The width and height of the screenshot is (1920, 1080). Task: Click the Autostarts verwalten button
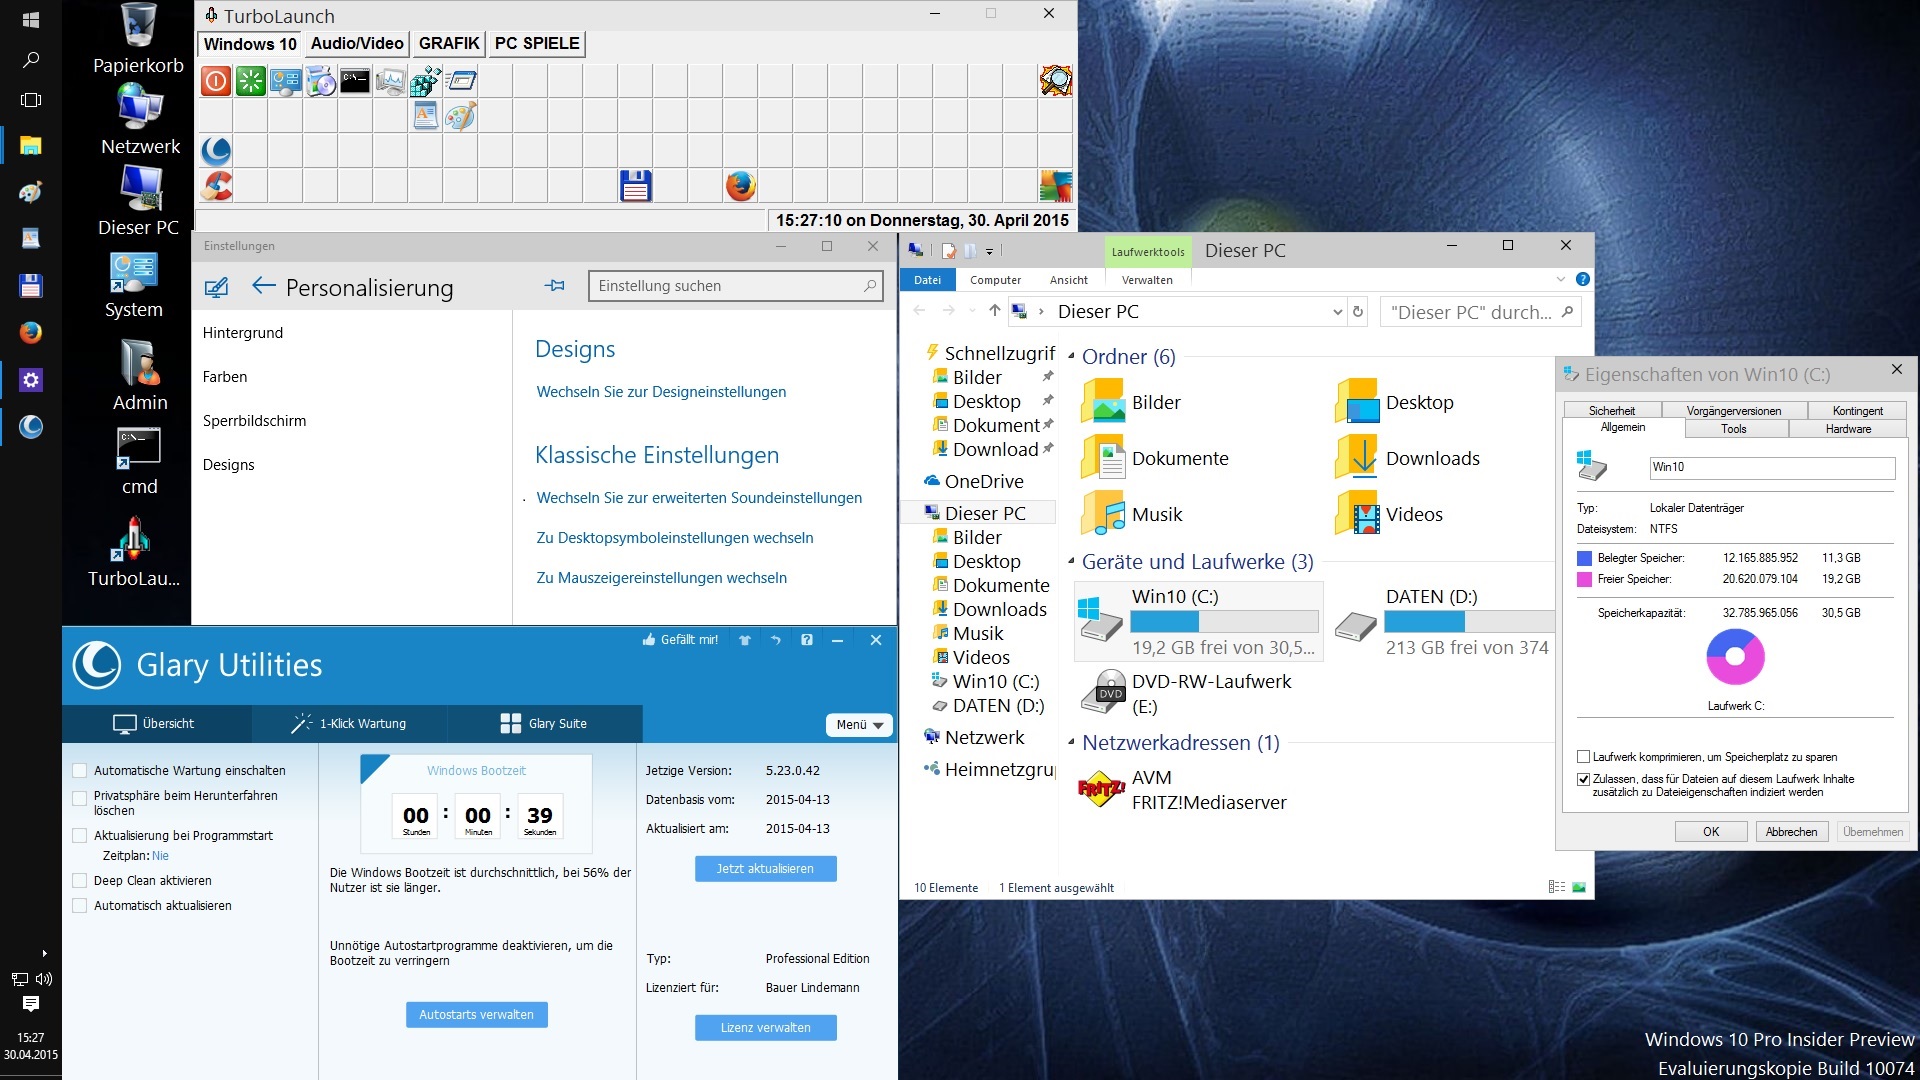pyautogui.click(x=476, y=1015)
